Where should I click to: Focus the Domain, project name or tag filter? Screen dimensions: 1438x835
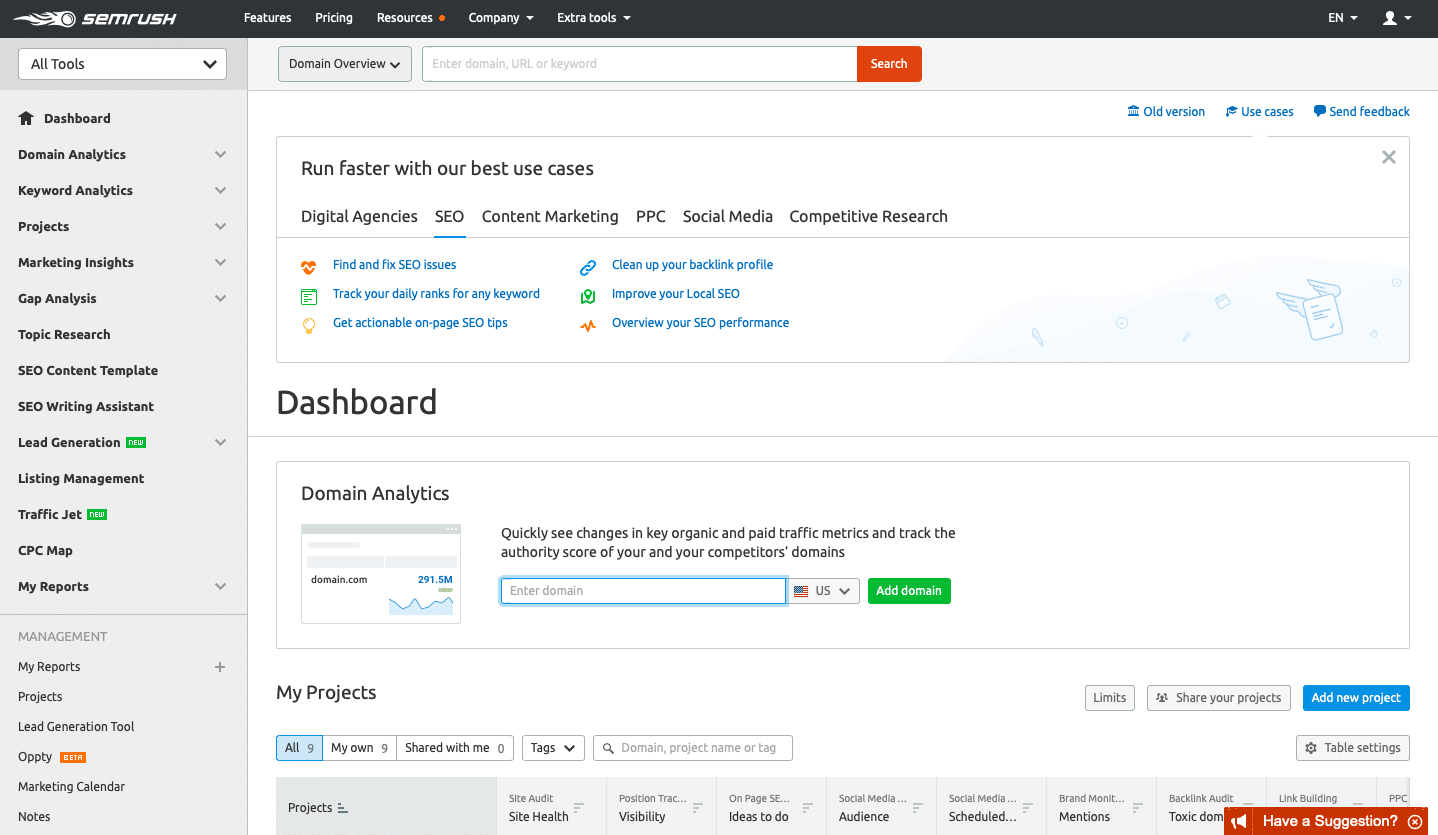[x=692, y=748]
